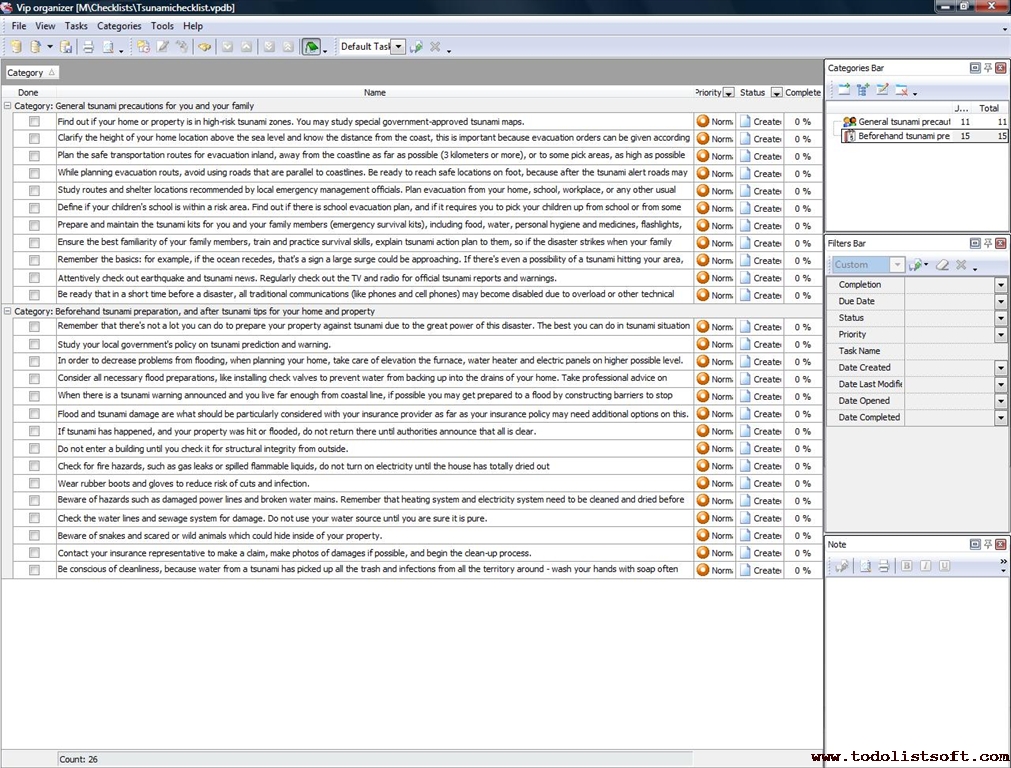Viewport: 1011px width, 768px height.
Task: Click the Category grouping header button
Action: coord(32,73)
